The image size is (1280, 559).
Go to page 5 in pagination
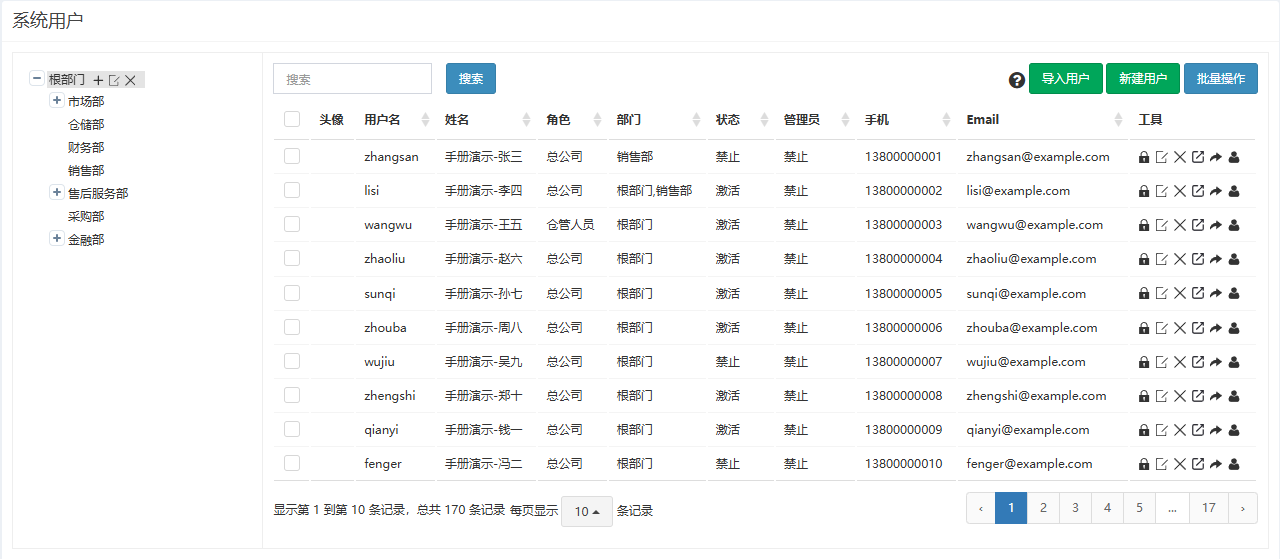[1139, 508]
